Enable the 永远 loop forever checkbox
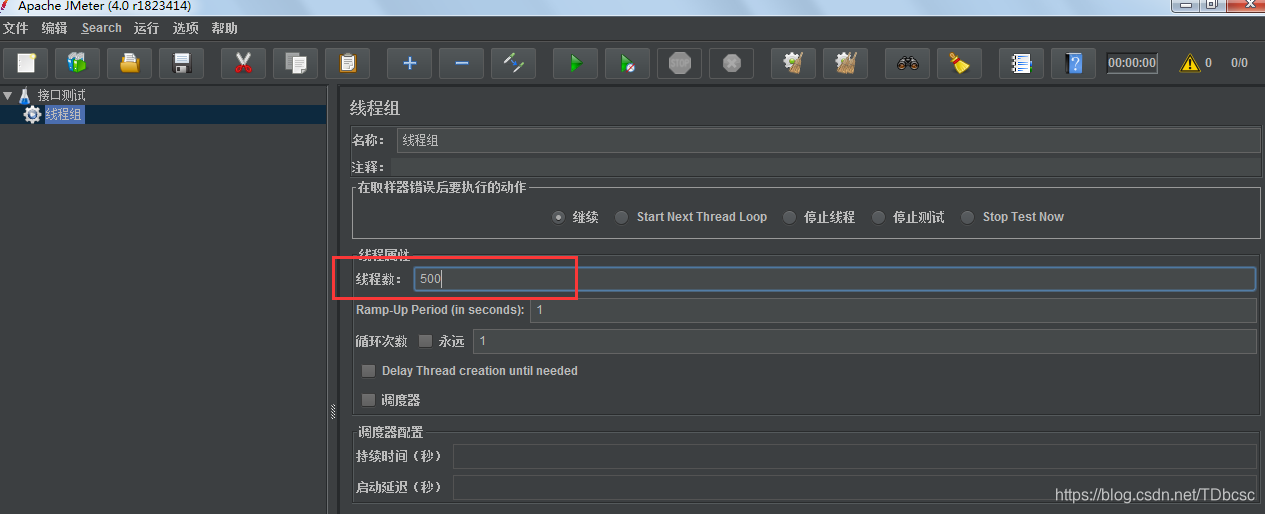 click(x=425, y=341)
